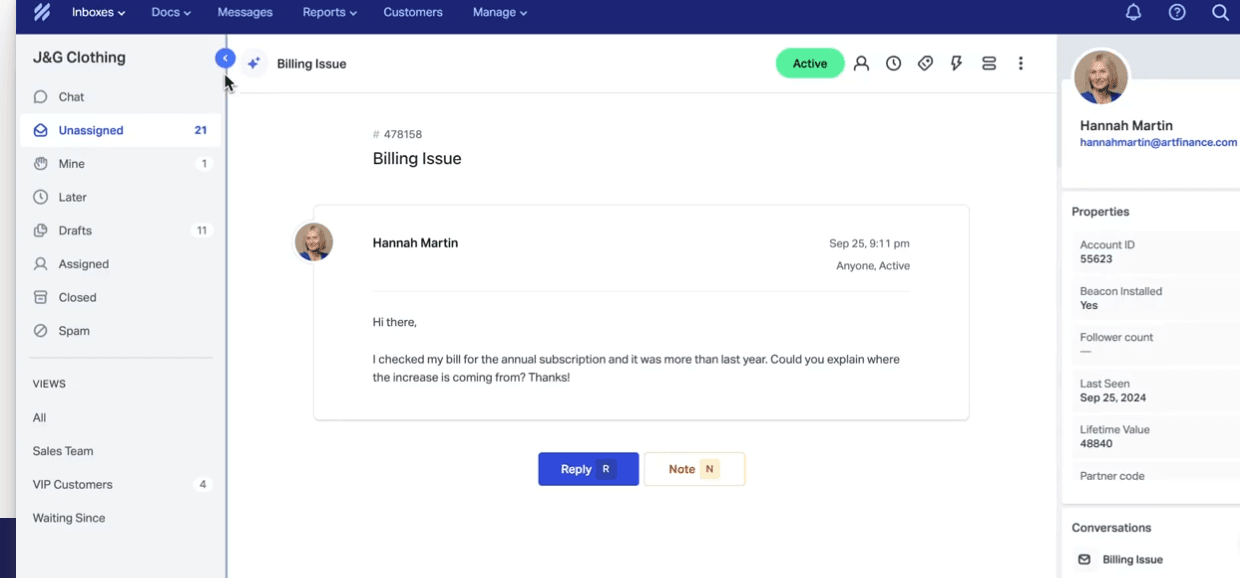Image resolution: width=1240 pixels, height=578 pixels.
Task: Open the Manage dropdown
Action: coord(499,12)
